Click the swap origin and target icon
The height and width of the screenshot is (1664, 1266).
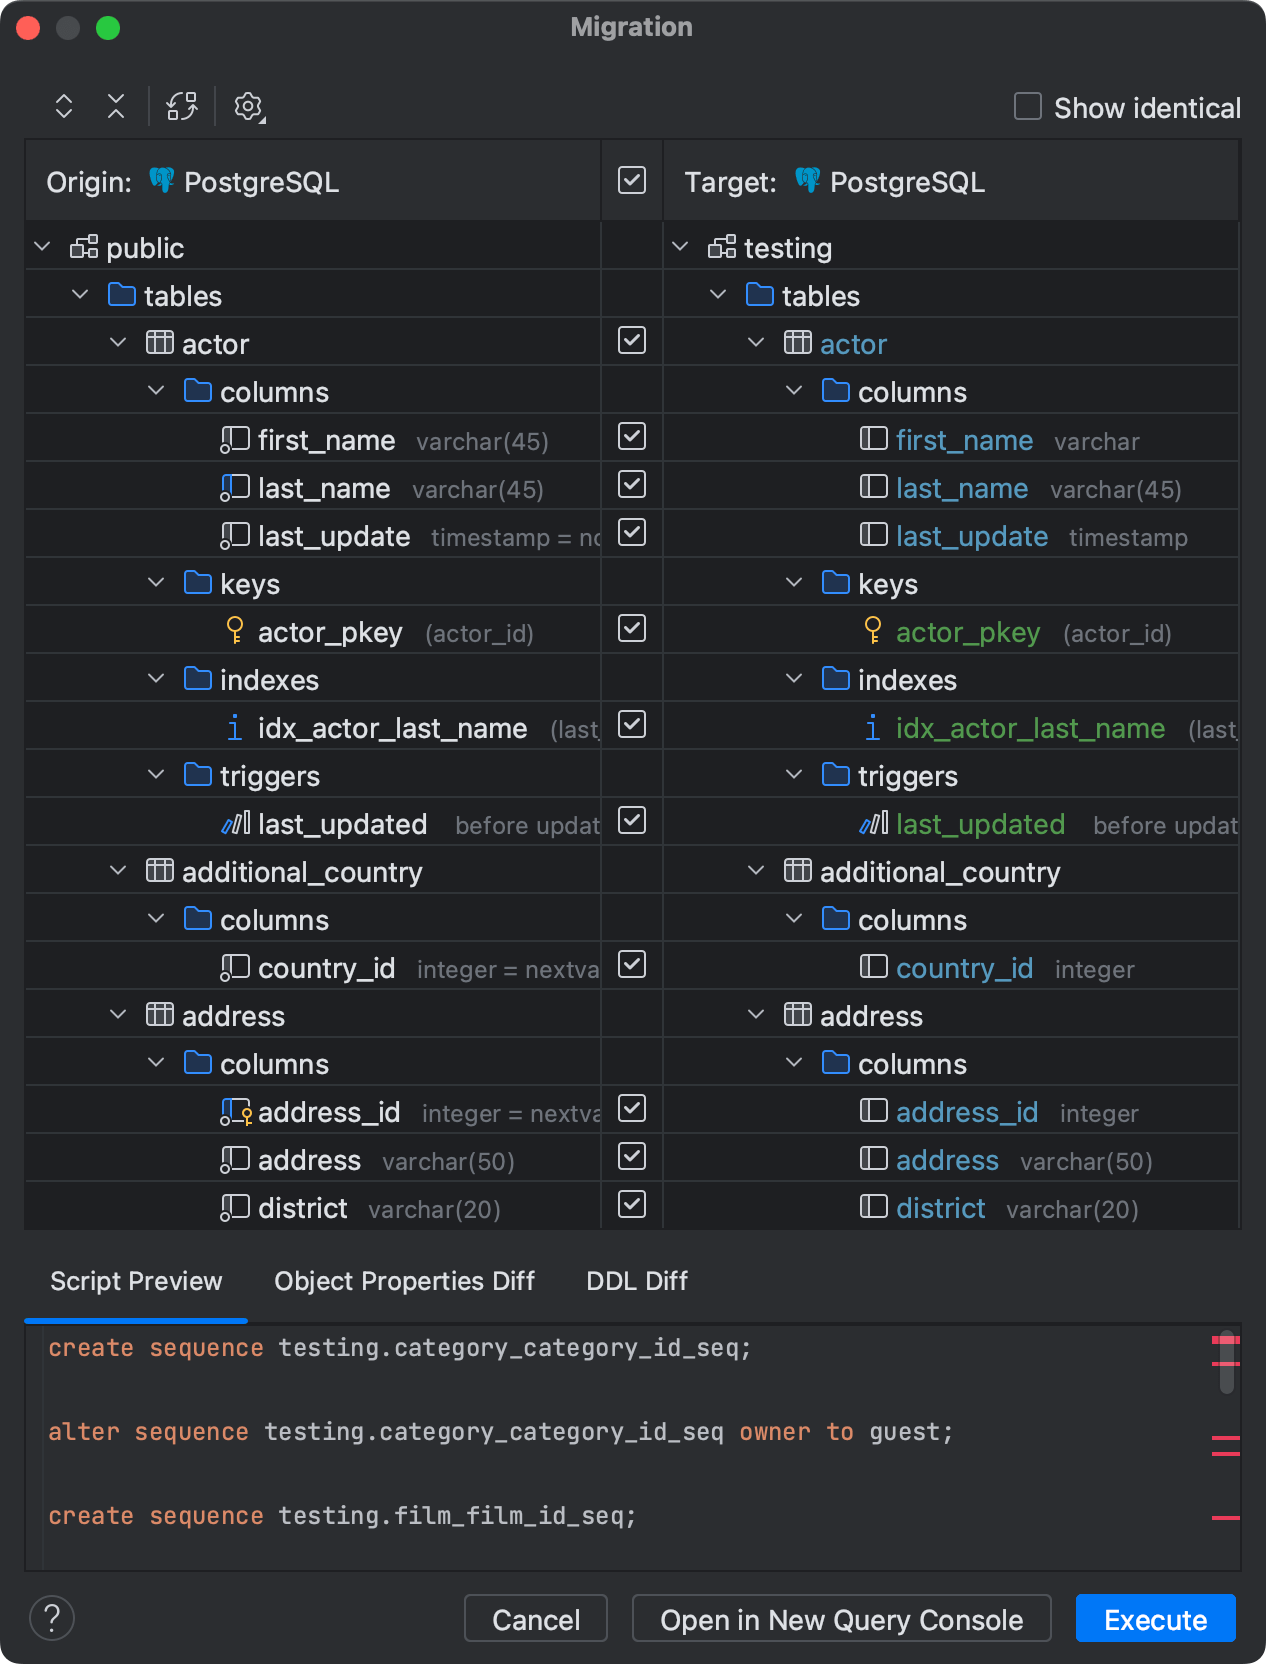coord(182,107)
